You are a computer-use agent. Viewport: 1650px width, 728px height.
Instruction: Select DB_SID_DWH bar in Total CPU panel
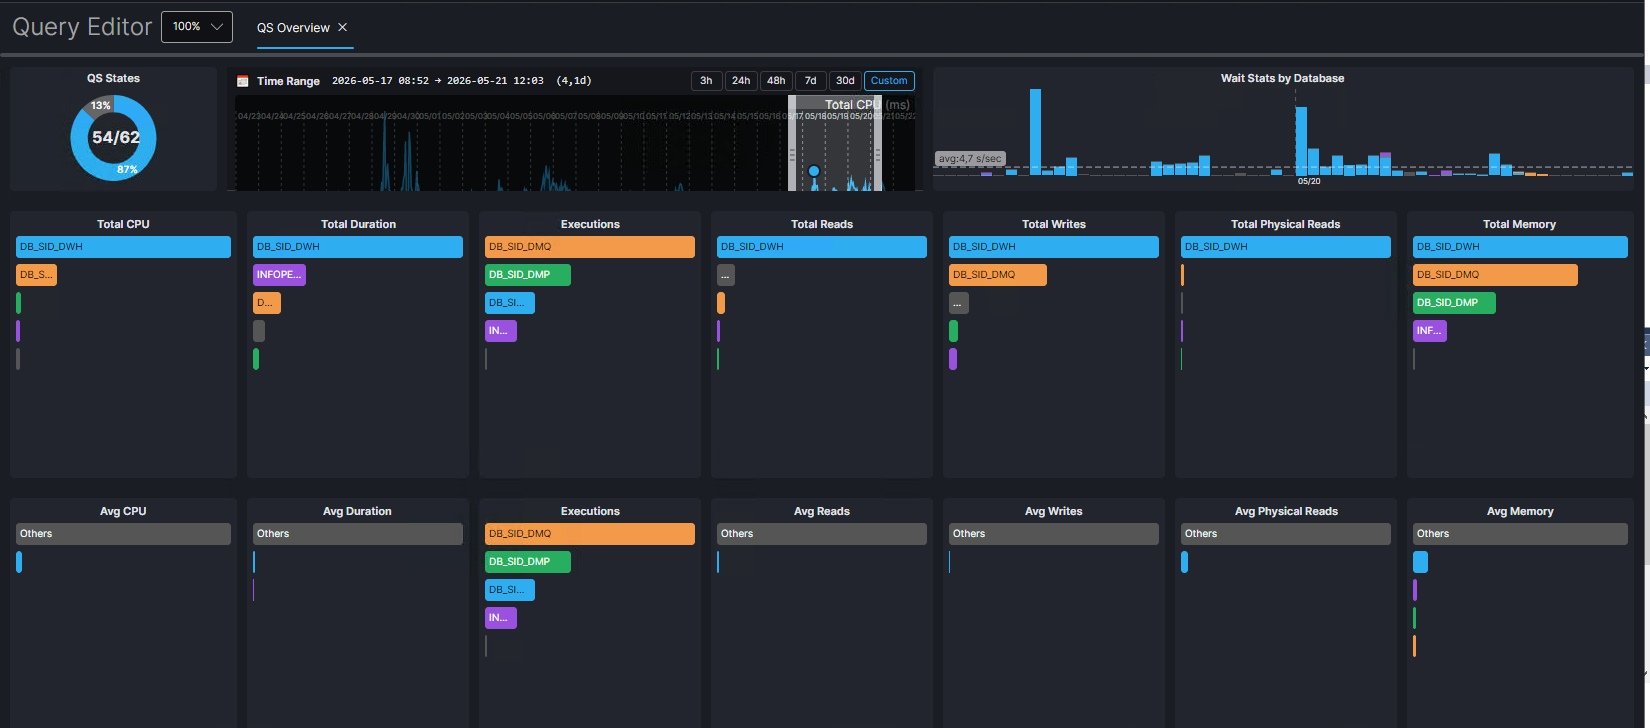[123, 247]
